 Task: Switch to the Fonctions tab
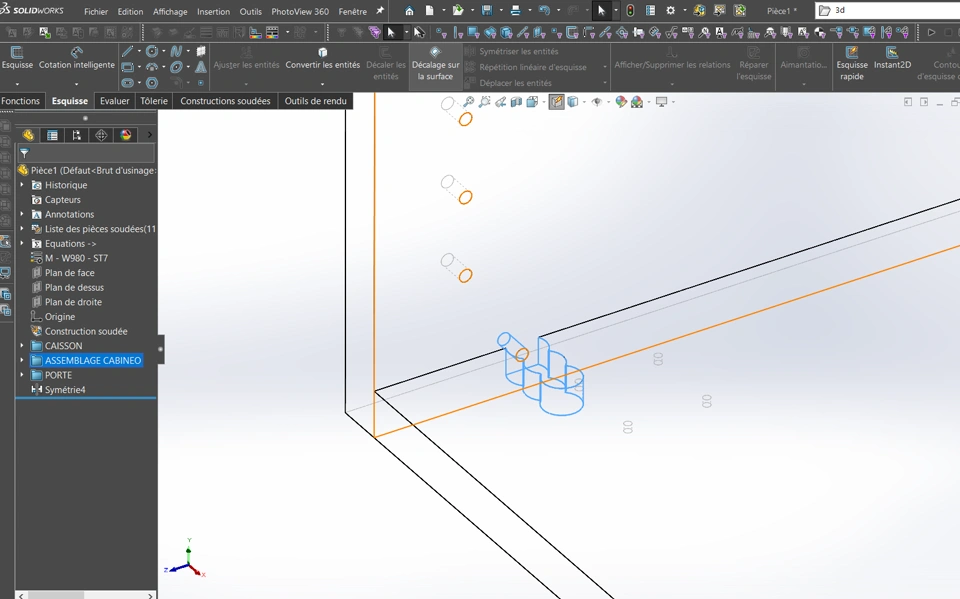click(20, 101)
